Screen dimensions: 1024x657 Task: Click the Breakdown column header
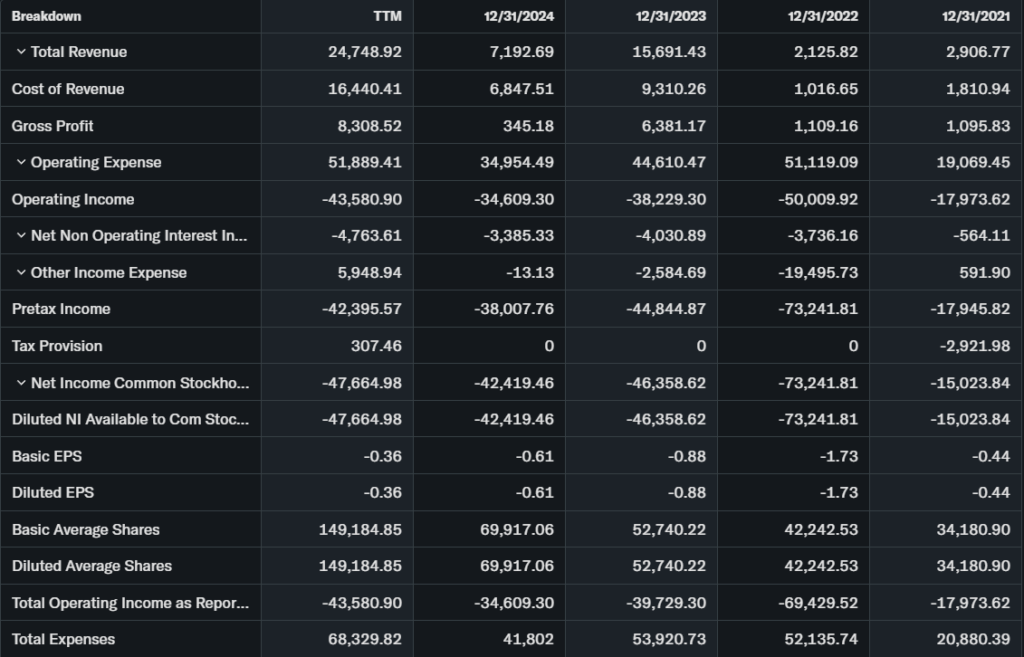point(47,16)
